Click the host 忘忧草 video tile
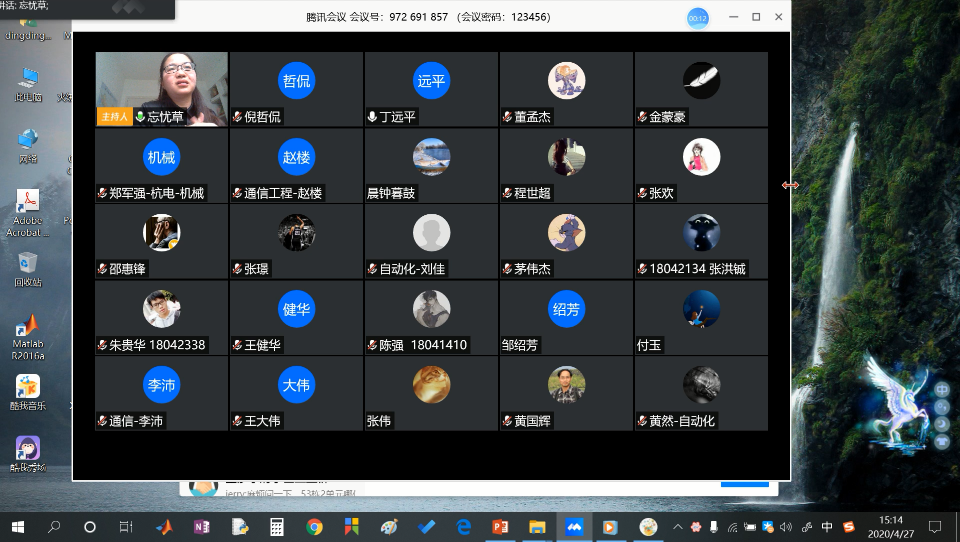960x542 pixels. point(162,89)
